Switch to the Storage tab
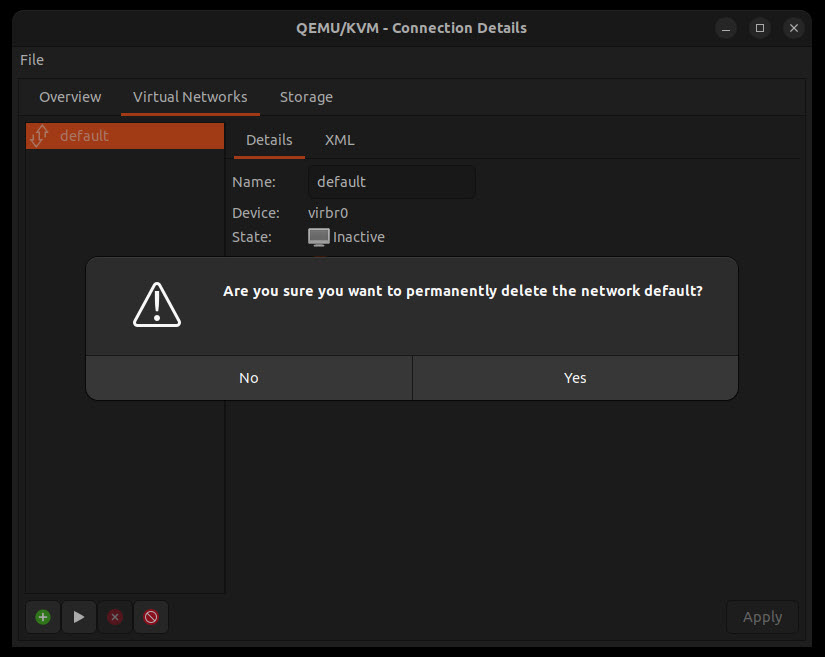The height and width of the screenshot is (657, 825). pos(306,97)
